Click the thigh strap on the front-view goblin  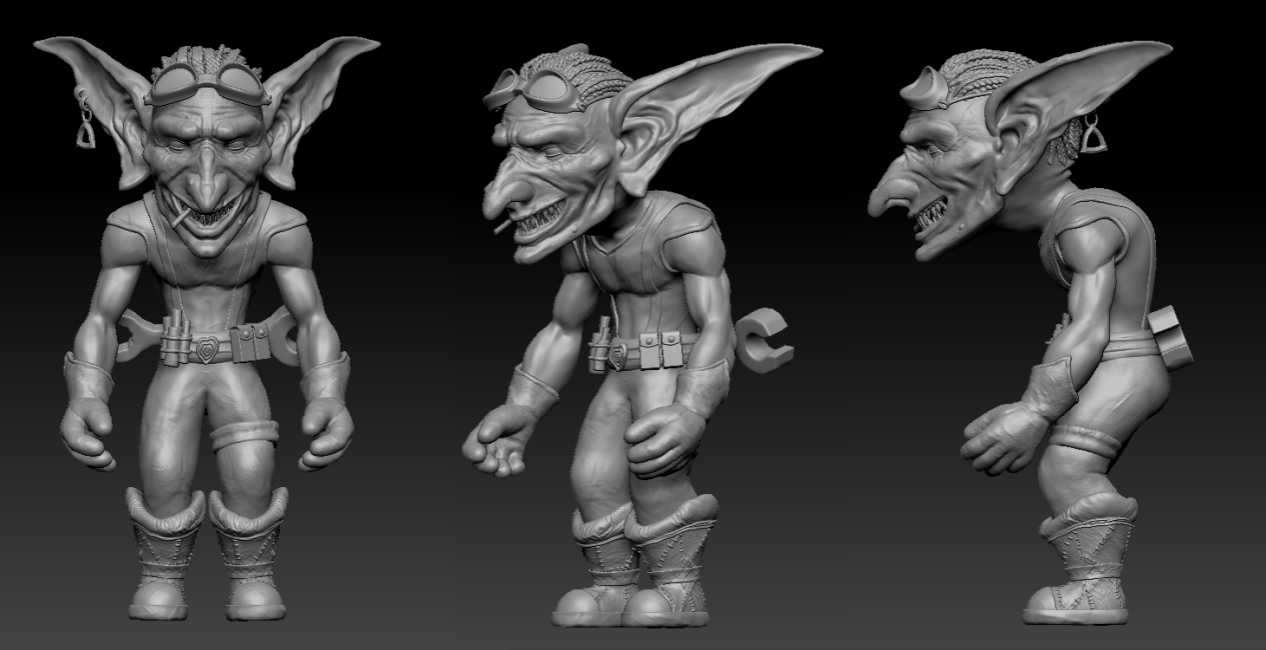[244, 434]
